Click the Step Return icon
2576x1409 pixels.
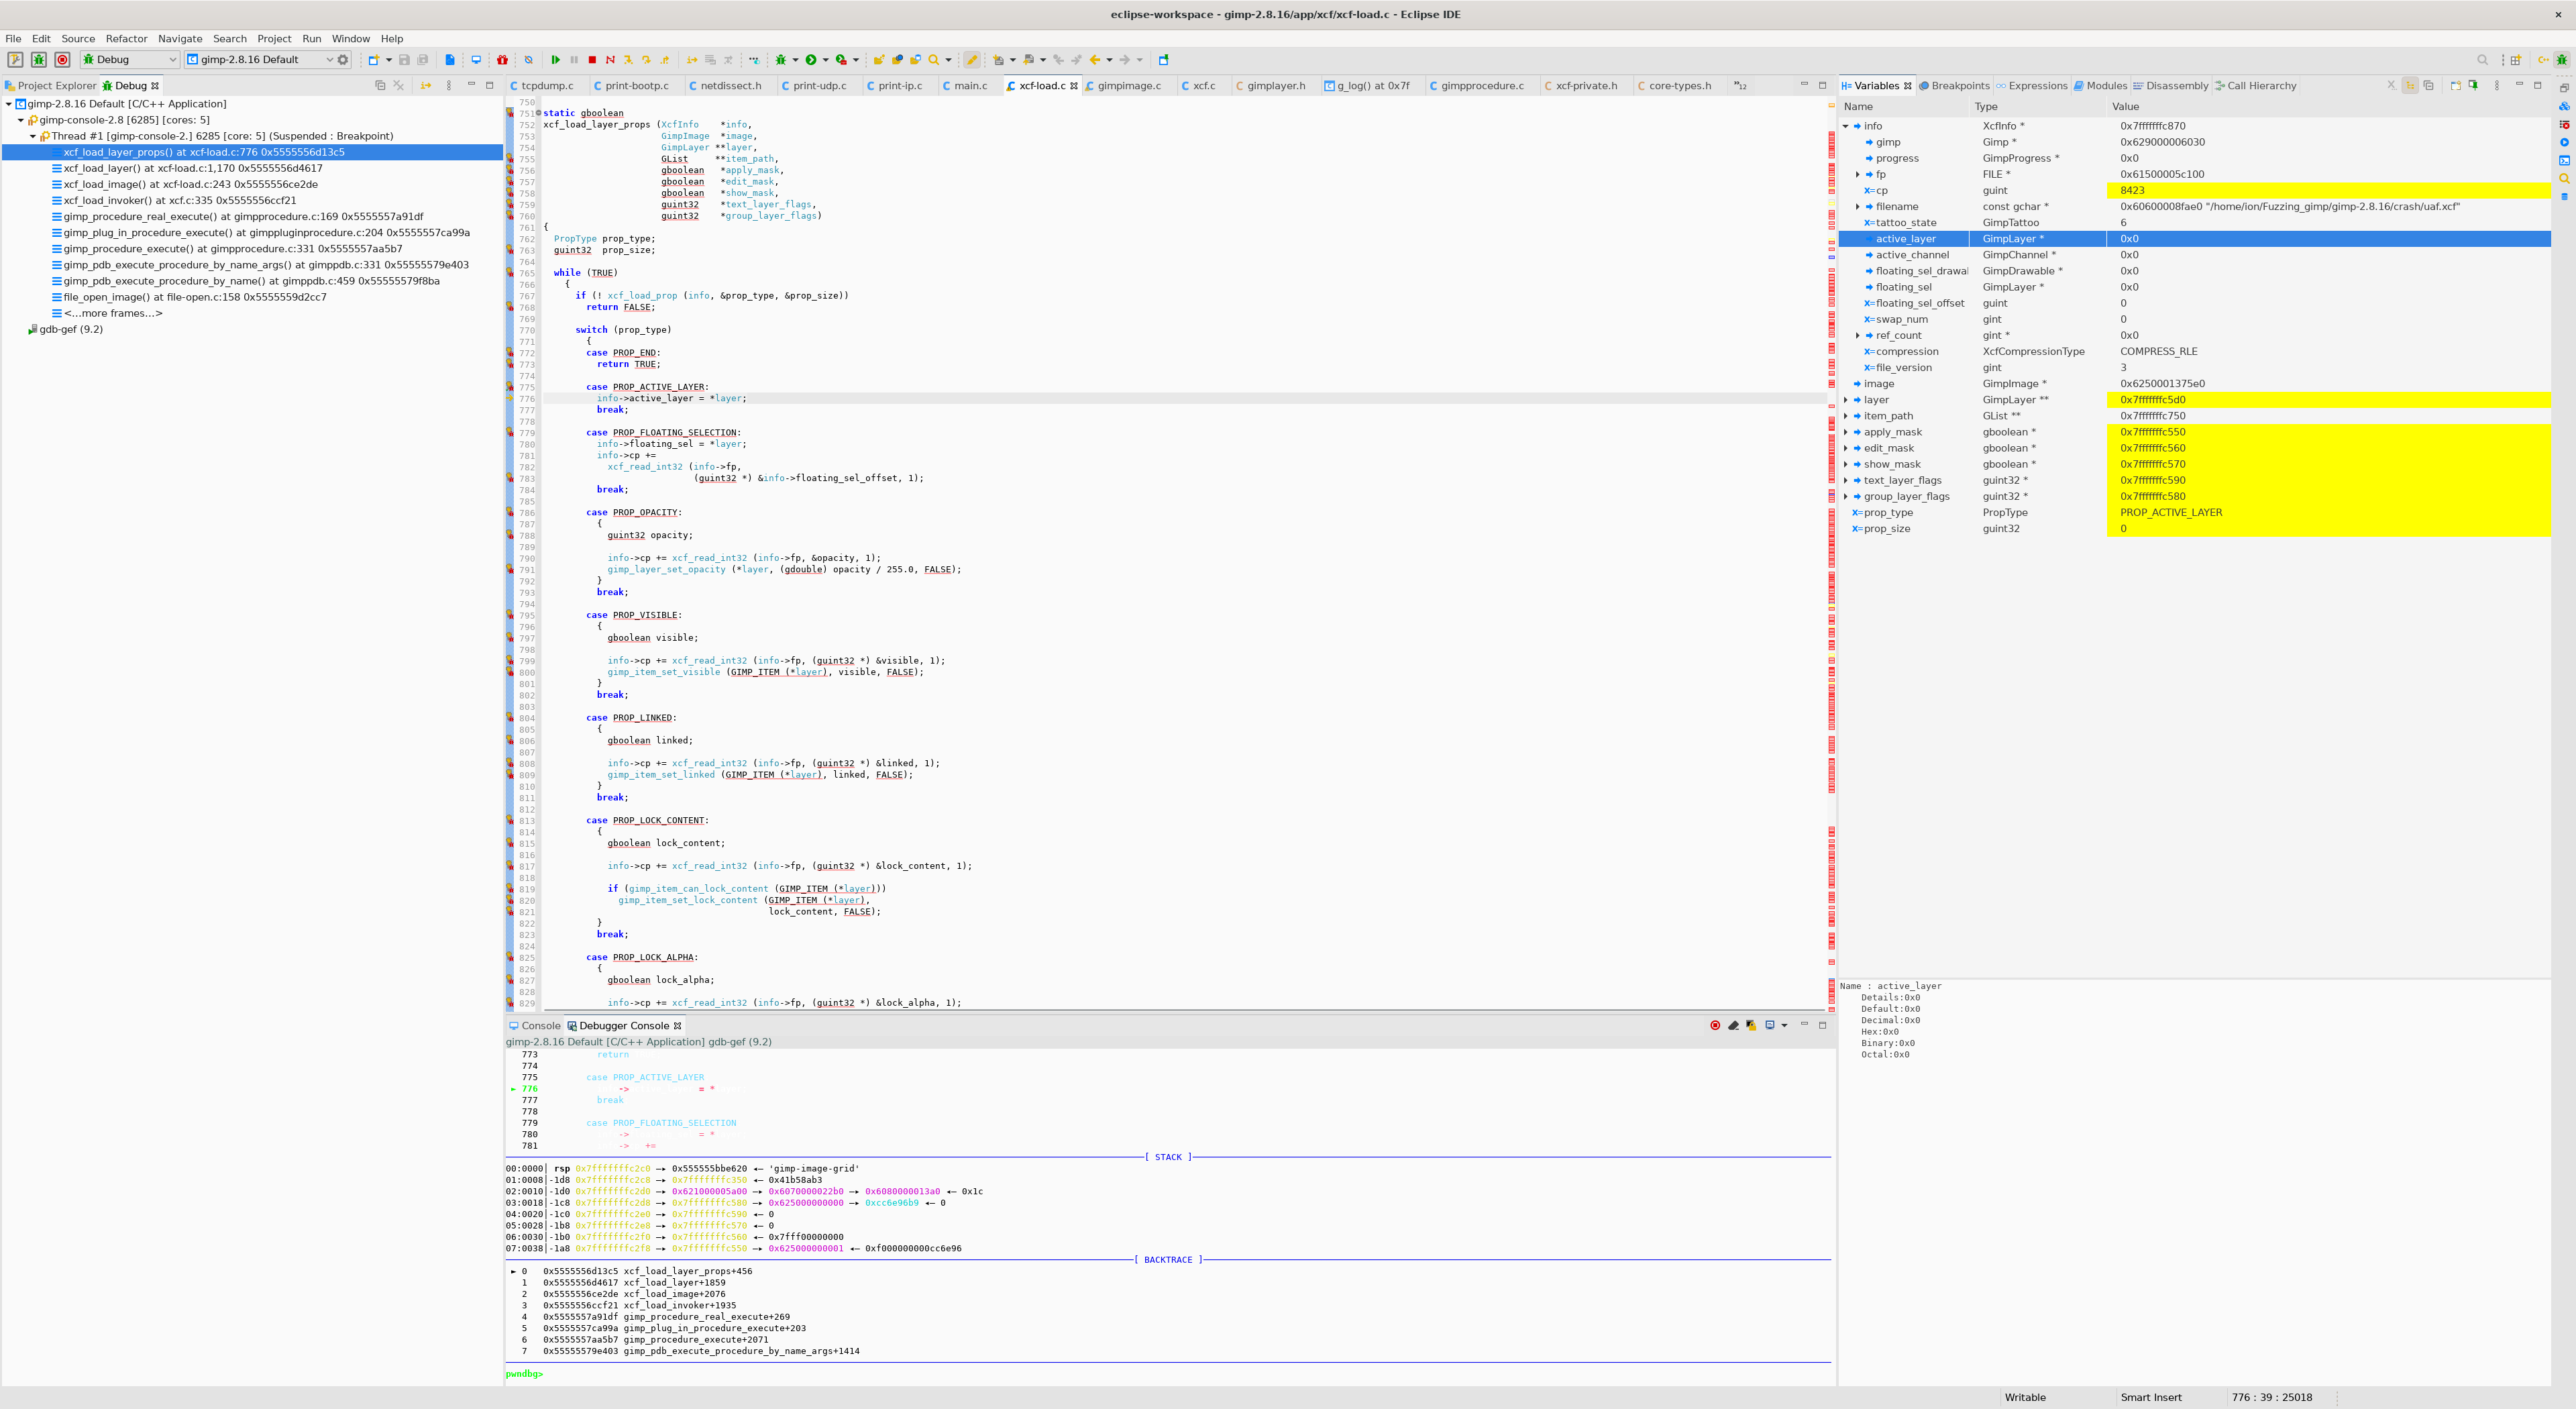[665, 60]
